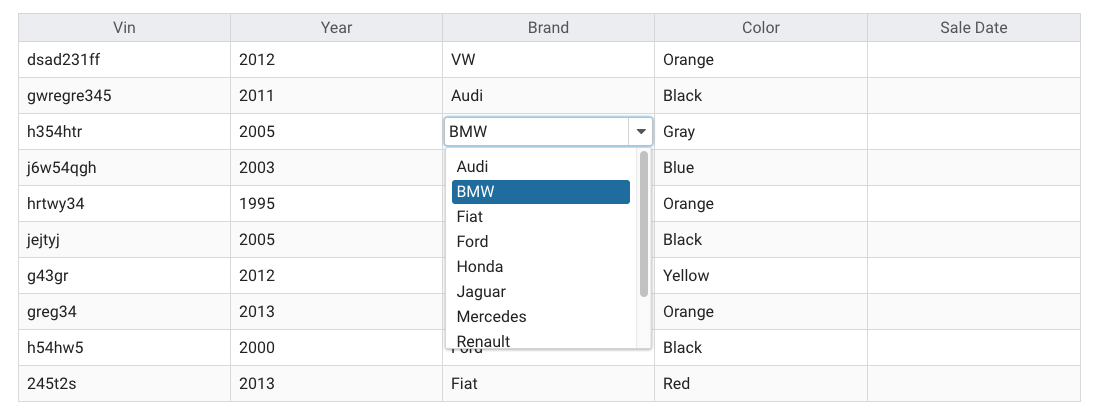Click the Orange color cell of dsad231ff
Viewport: 1099px width, 416px height.
pos(761,60)
